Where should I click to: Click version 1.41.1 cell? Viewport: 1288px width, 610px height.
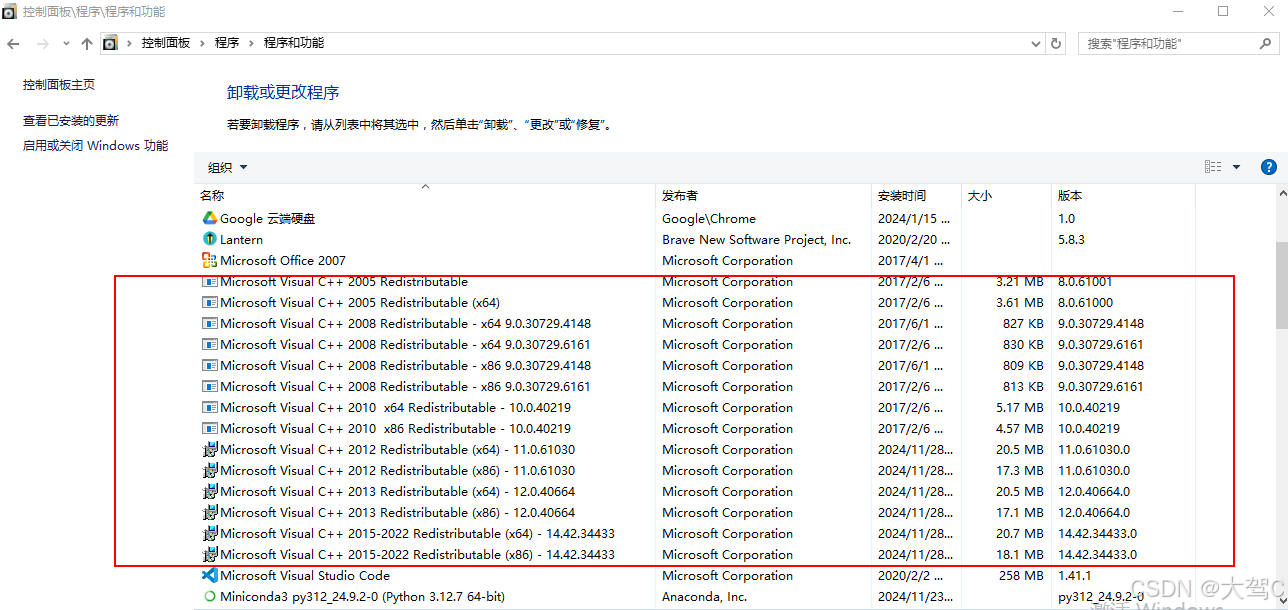(x=1076, y=575)
